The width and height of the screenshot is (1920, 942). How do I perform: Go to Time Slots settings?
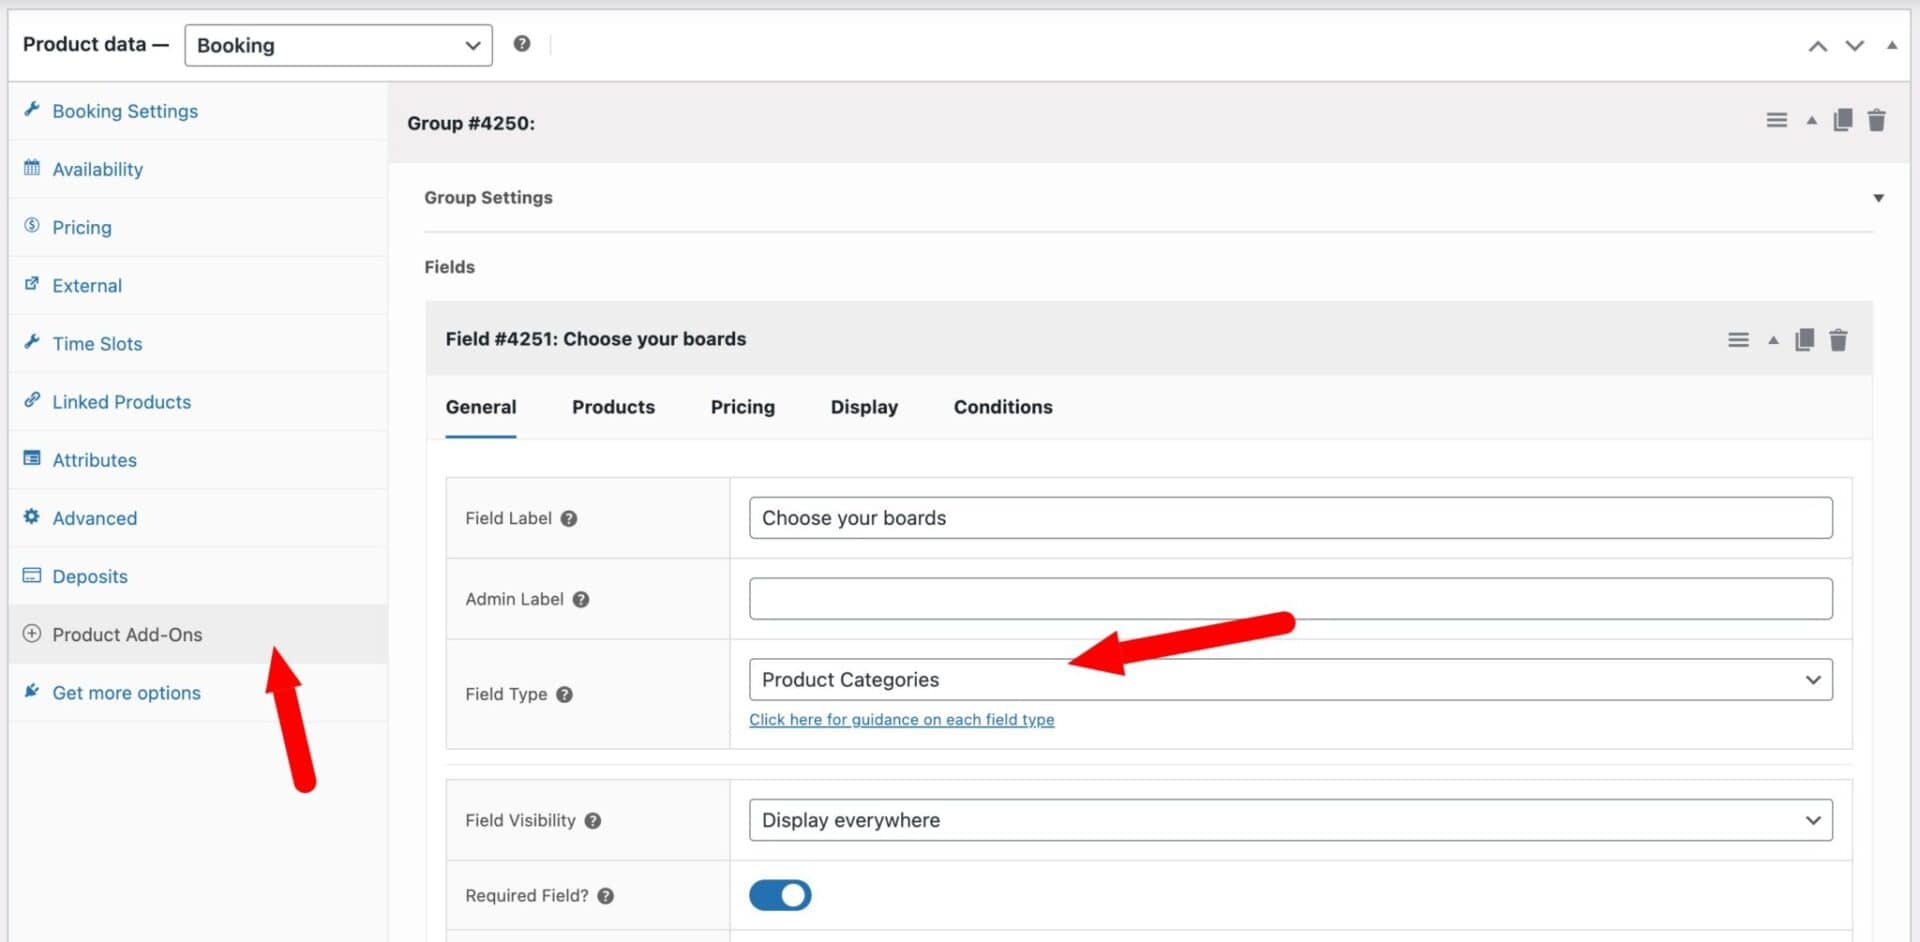[198, 343]
